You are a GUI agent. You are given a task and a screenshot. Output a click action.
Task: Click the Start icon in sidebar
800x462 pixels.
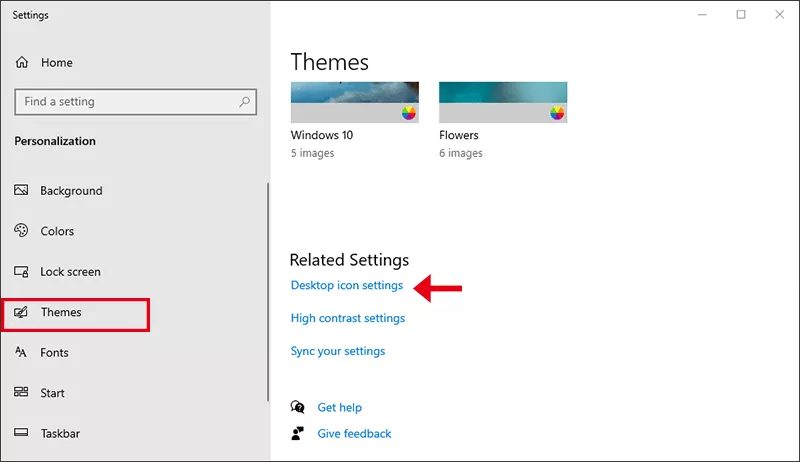tap(21, 393)
